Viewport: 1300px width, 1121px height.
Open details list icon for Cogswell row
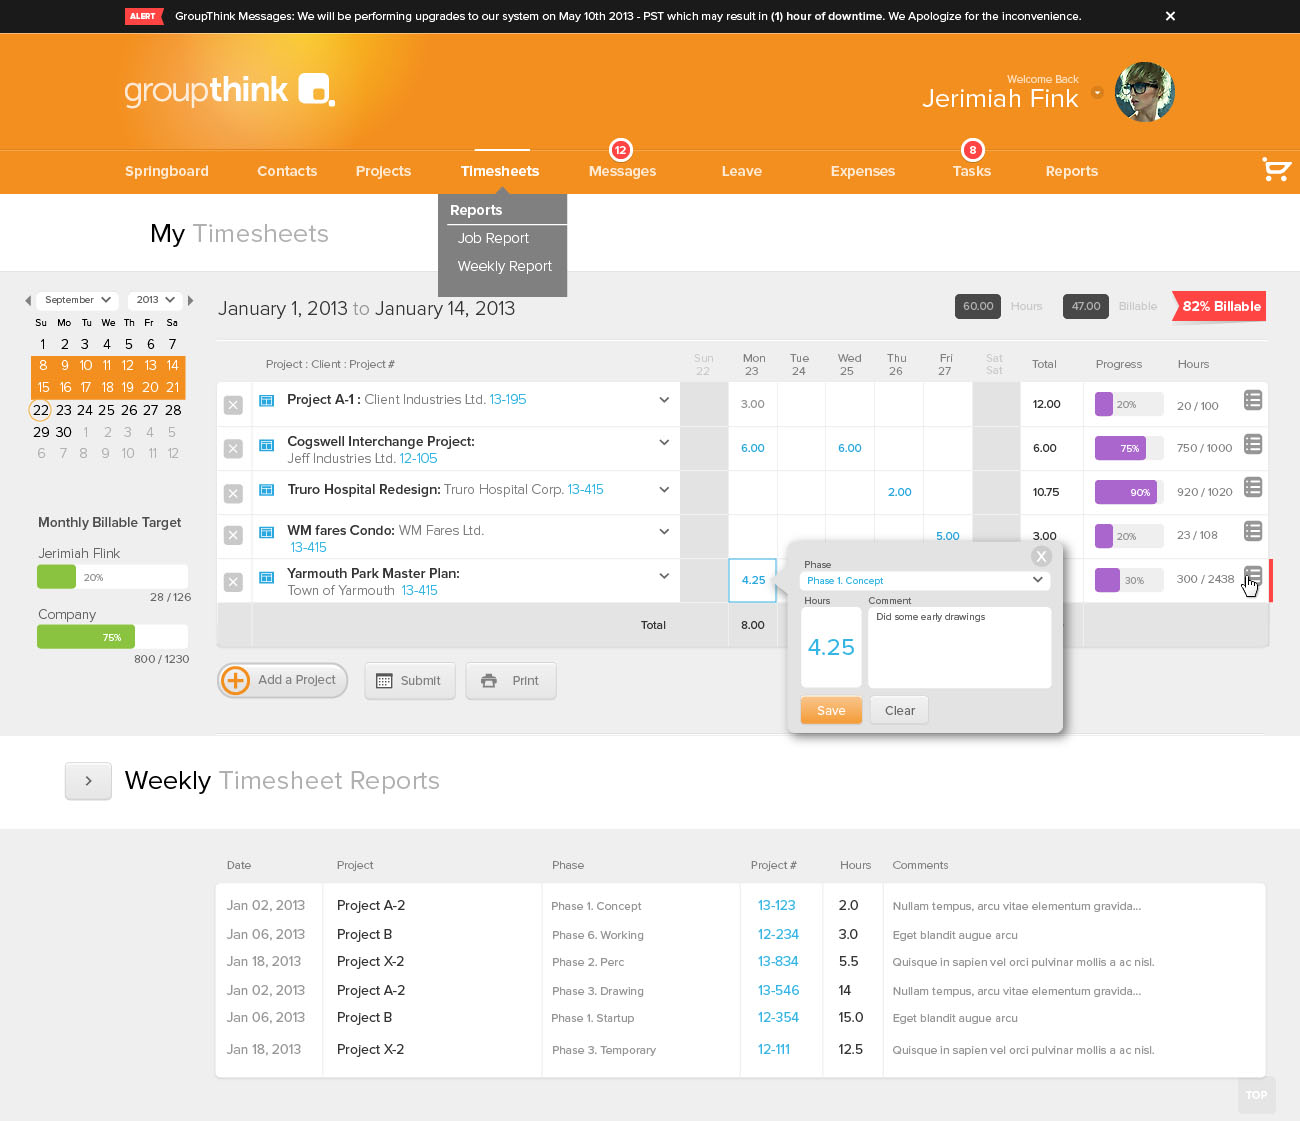[x=1253, y=444]
